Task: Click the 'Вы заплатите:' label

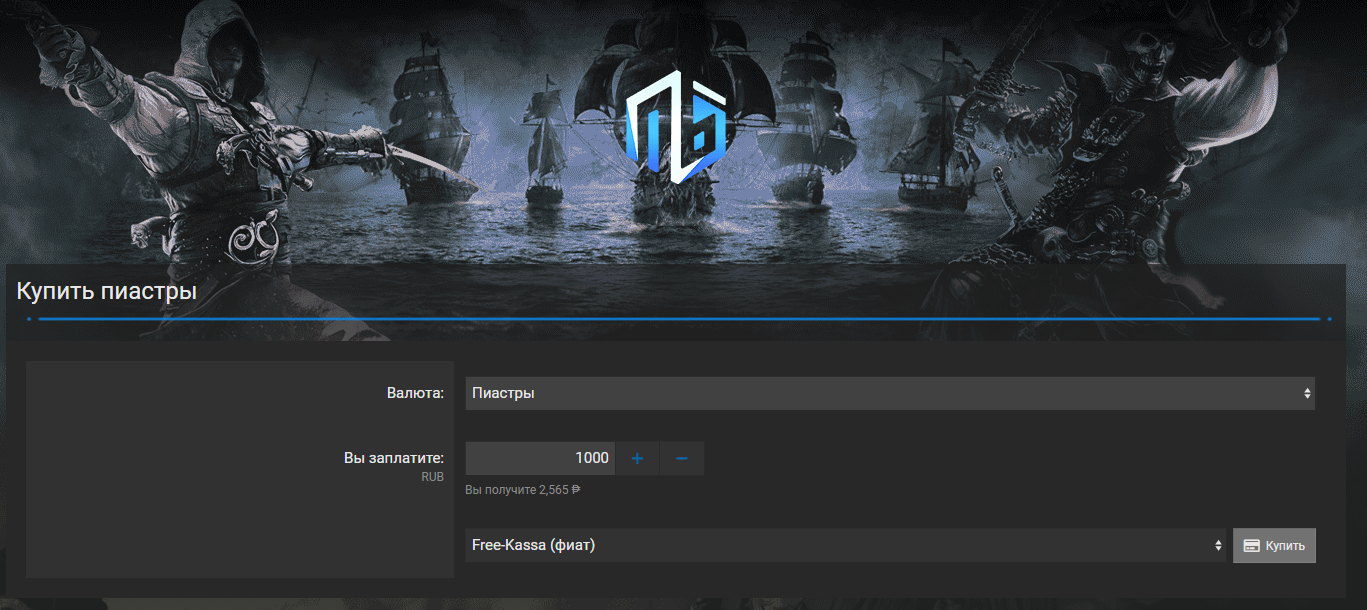Action: point(394,458)
